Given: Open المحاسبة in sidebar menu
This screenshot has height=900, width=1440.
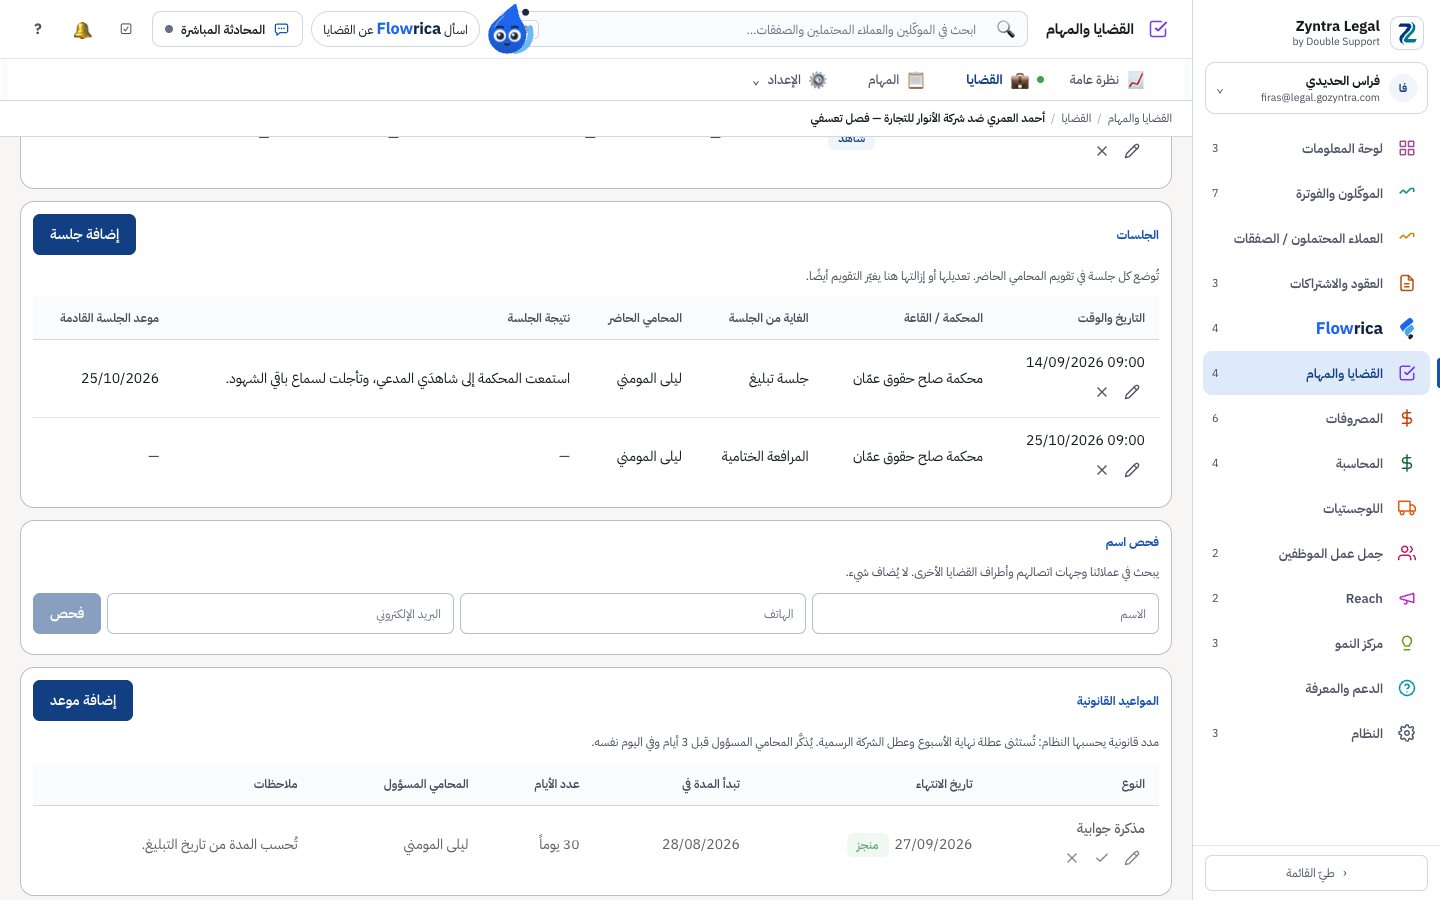Looking at the screenshot, I should pos(1315,463).
